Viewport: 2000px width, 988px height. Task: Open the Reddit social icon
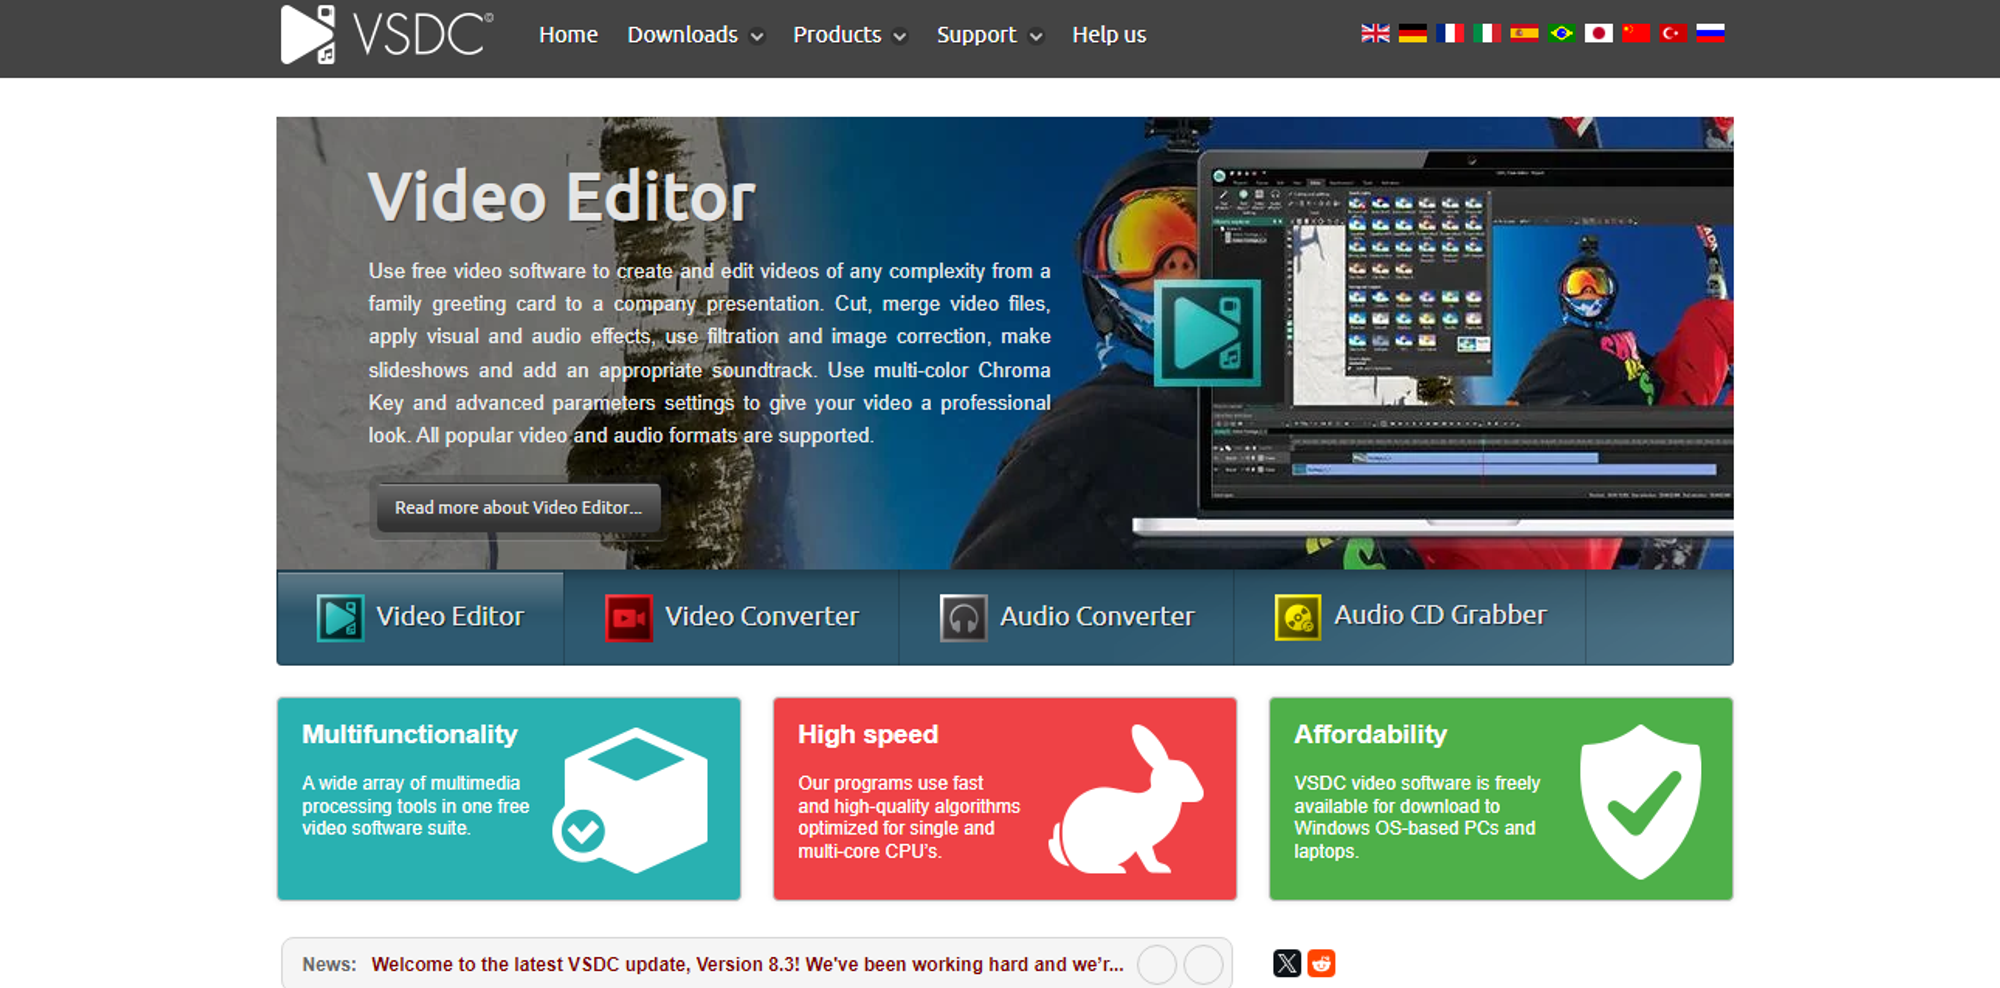point(1321,963)
